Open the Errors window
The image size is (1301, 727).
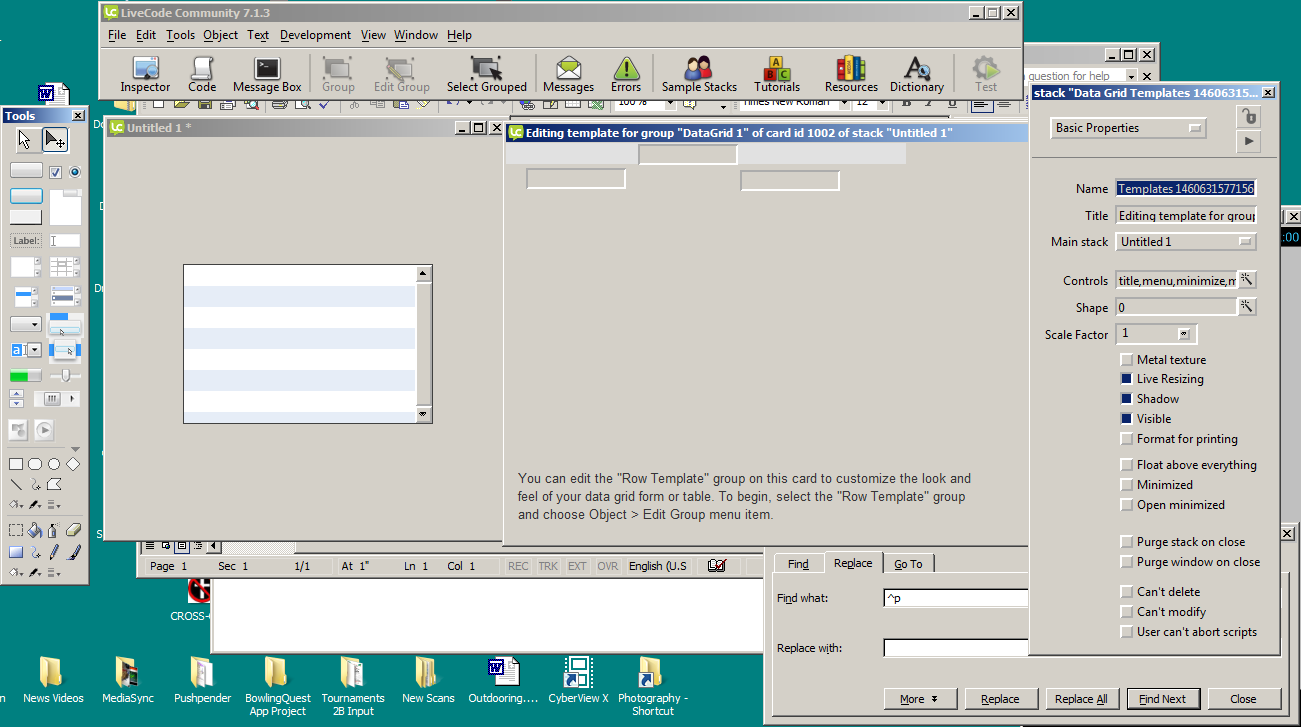(626, 74)
